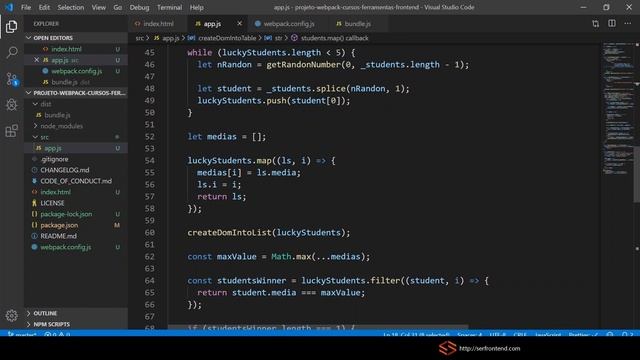Open the Debug view in activity bar
Screen dimensions: 640x360
(11, 105)
